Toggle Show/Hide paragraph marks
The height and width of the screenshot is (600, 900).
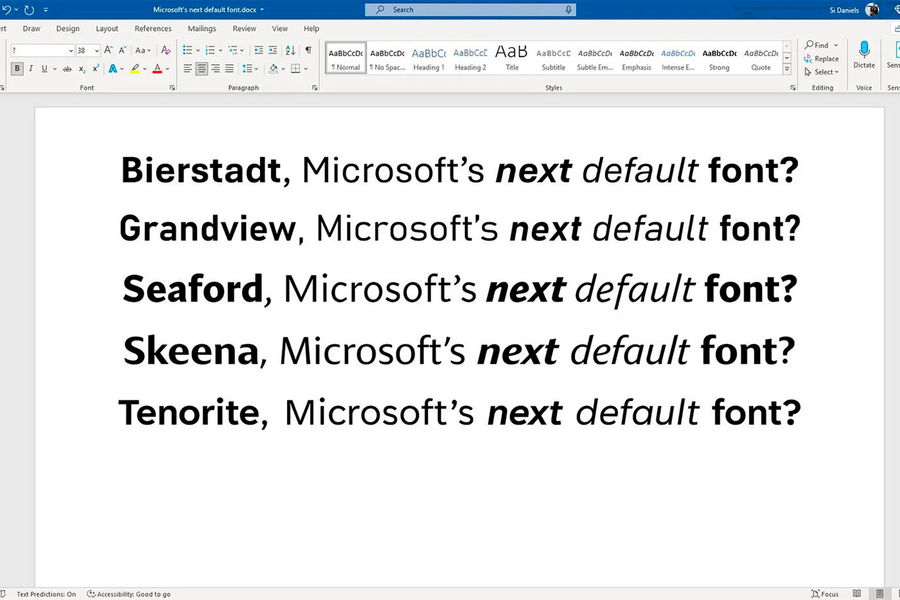pyautogui.click(x=308, y=50)
